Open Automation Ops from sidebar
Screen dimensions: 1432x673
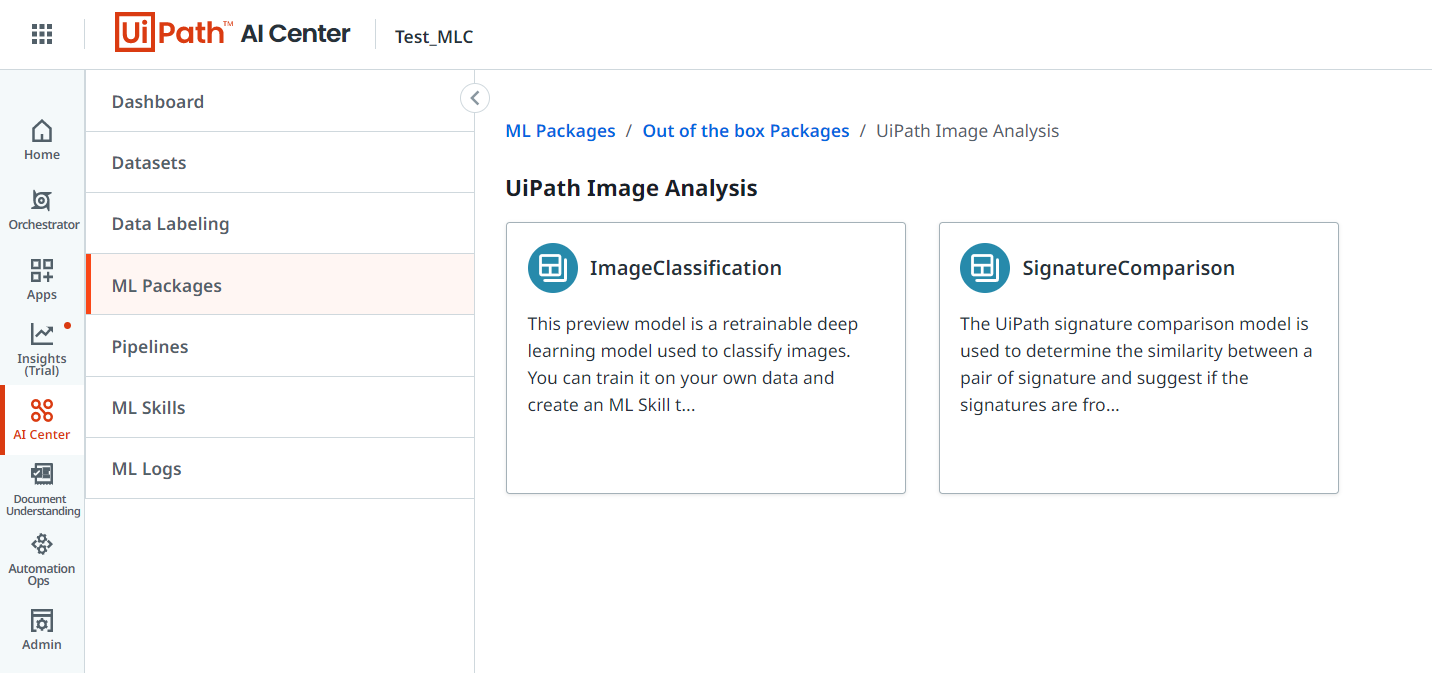click(x=42, y=560)
